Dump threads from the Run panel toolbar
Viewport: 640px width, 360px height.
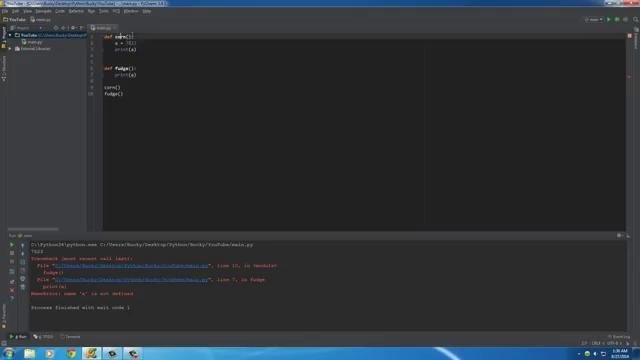(12, 271)
